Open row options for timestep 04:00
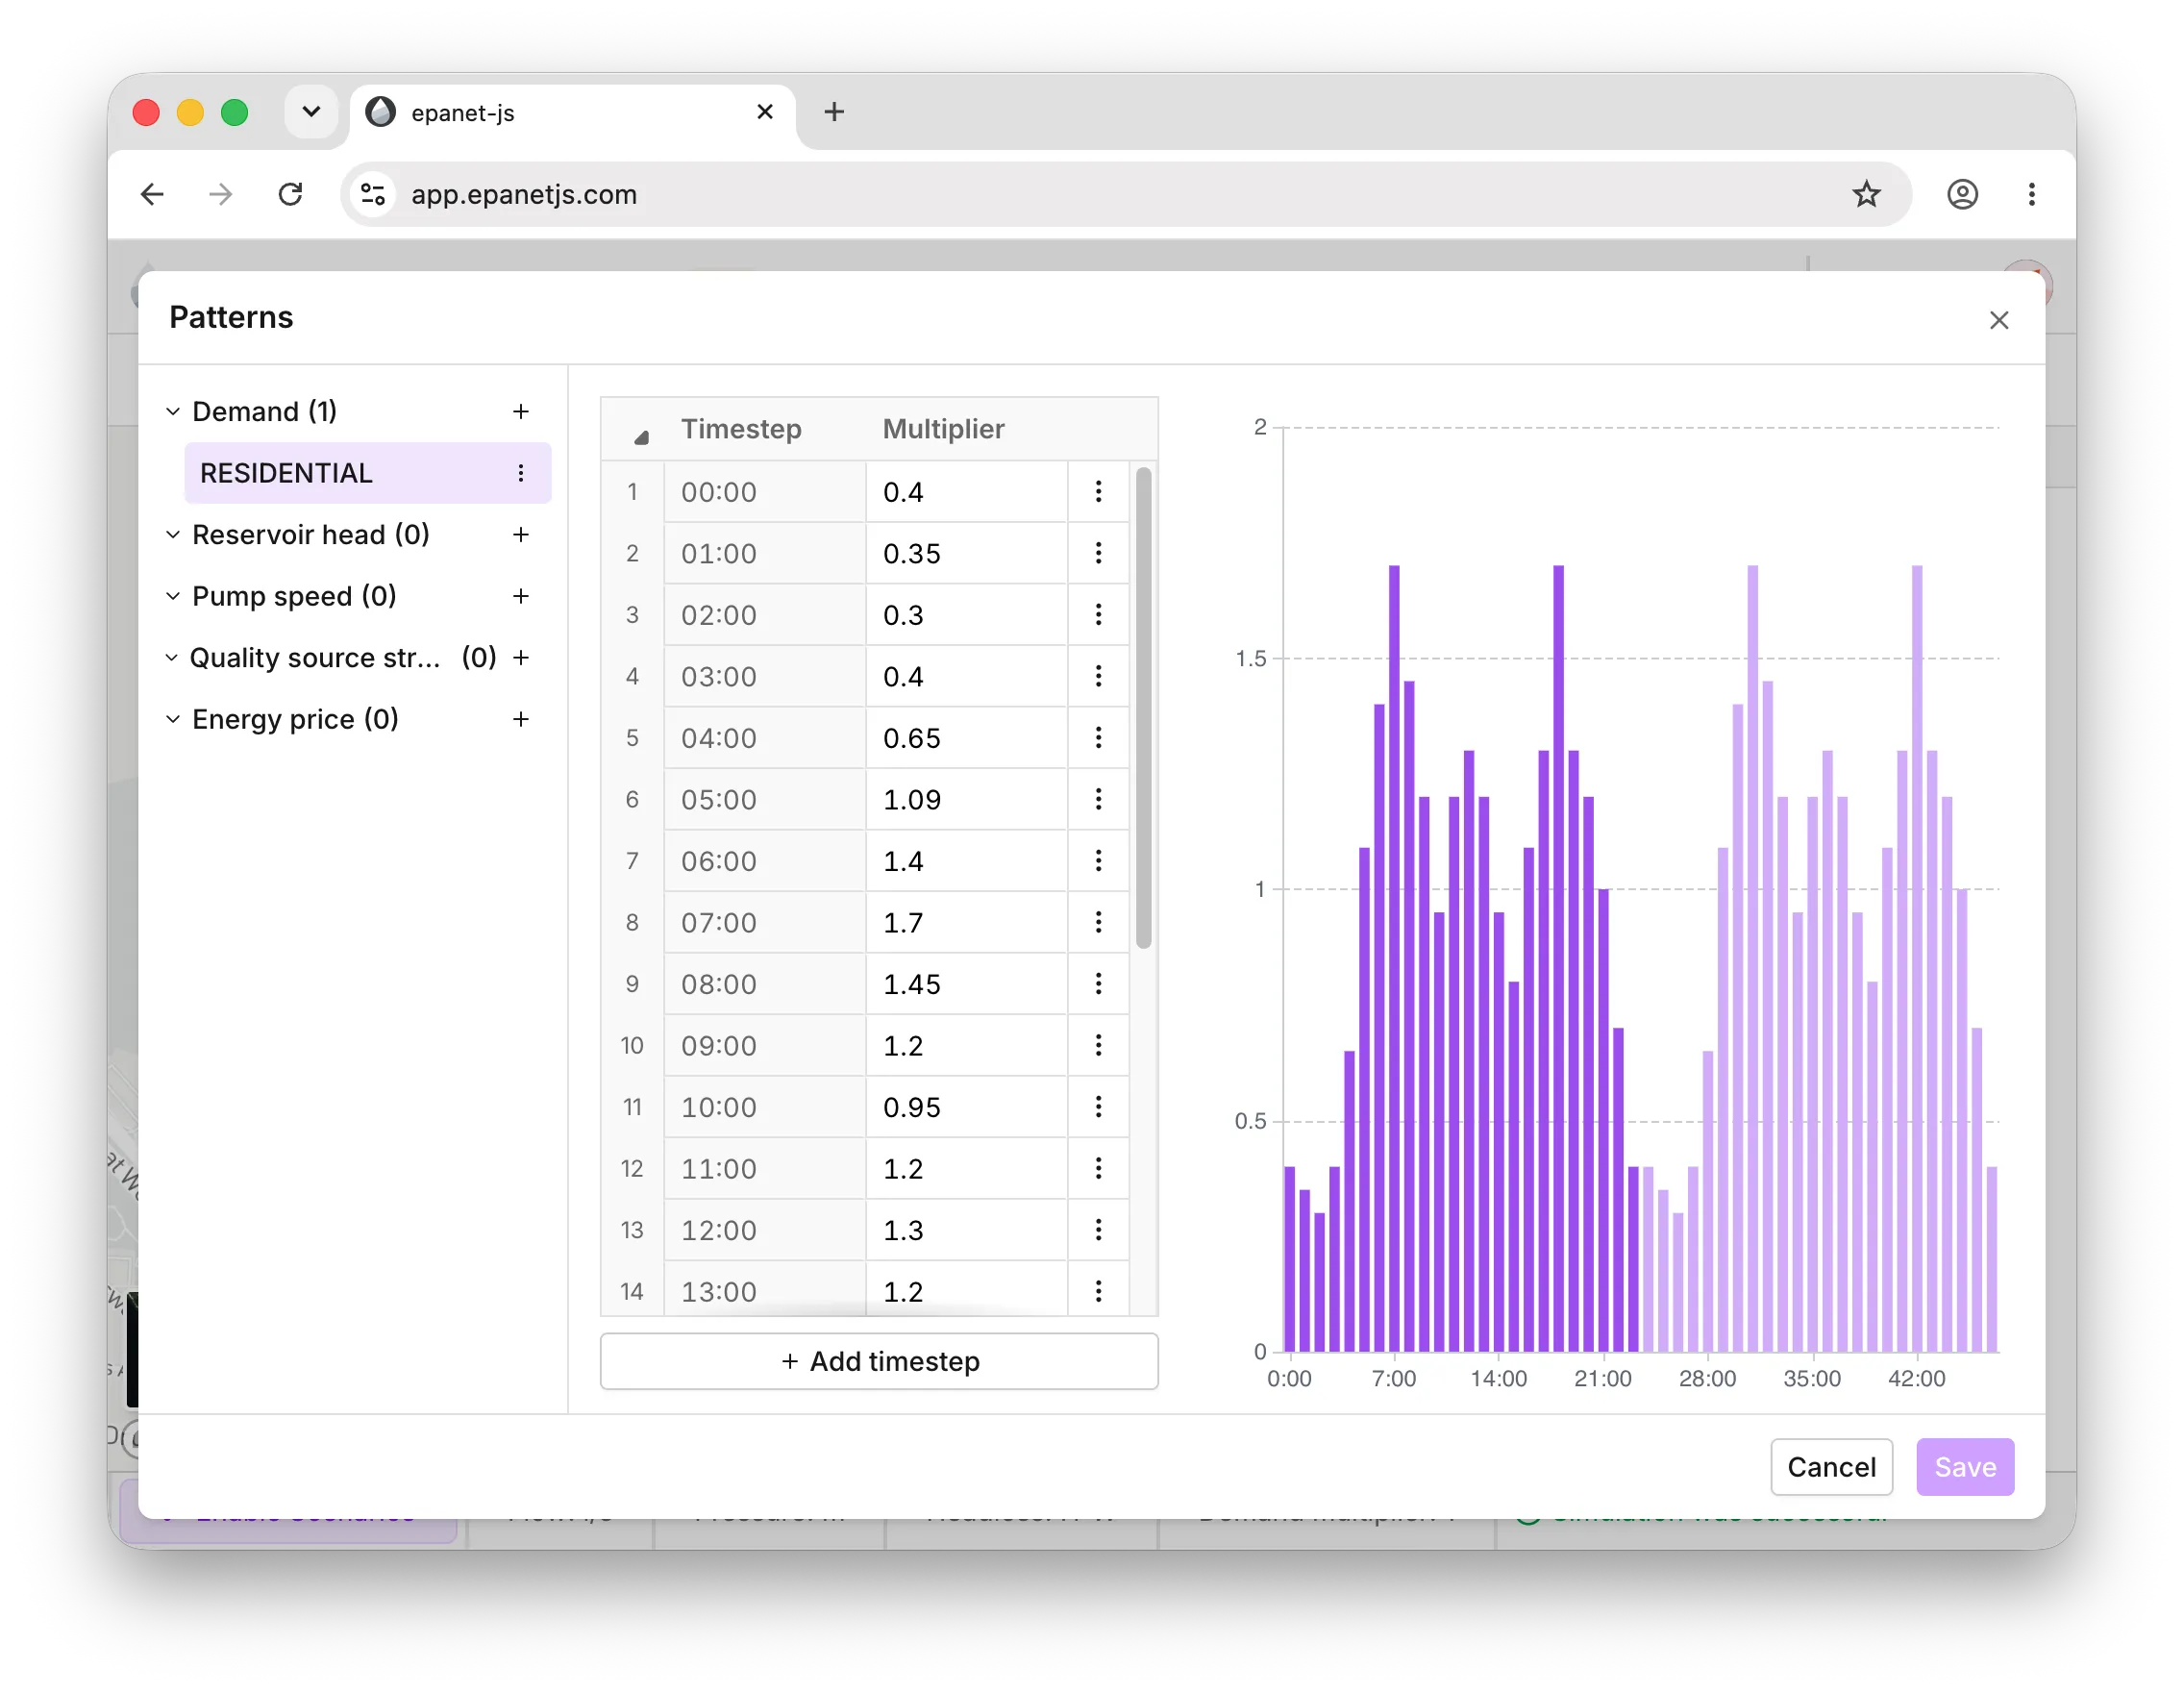 [1098, 737]
